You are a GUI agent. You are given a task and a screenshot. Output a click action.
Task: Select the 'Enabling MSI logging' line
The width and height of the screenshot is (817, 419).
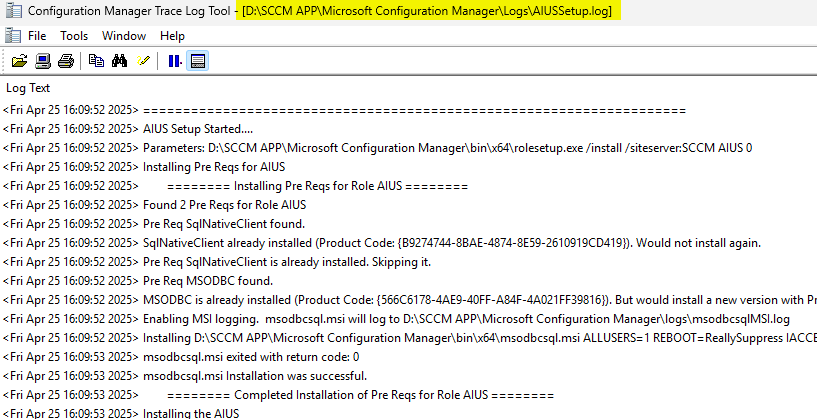(x=408, y=319)
